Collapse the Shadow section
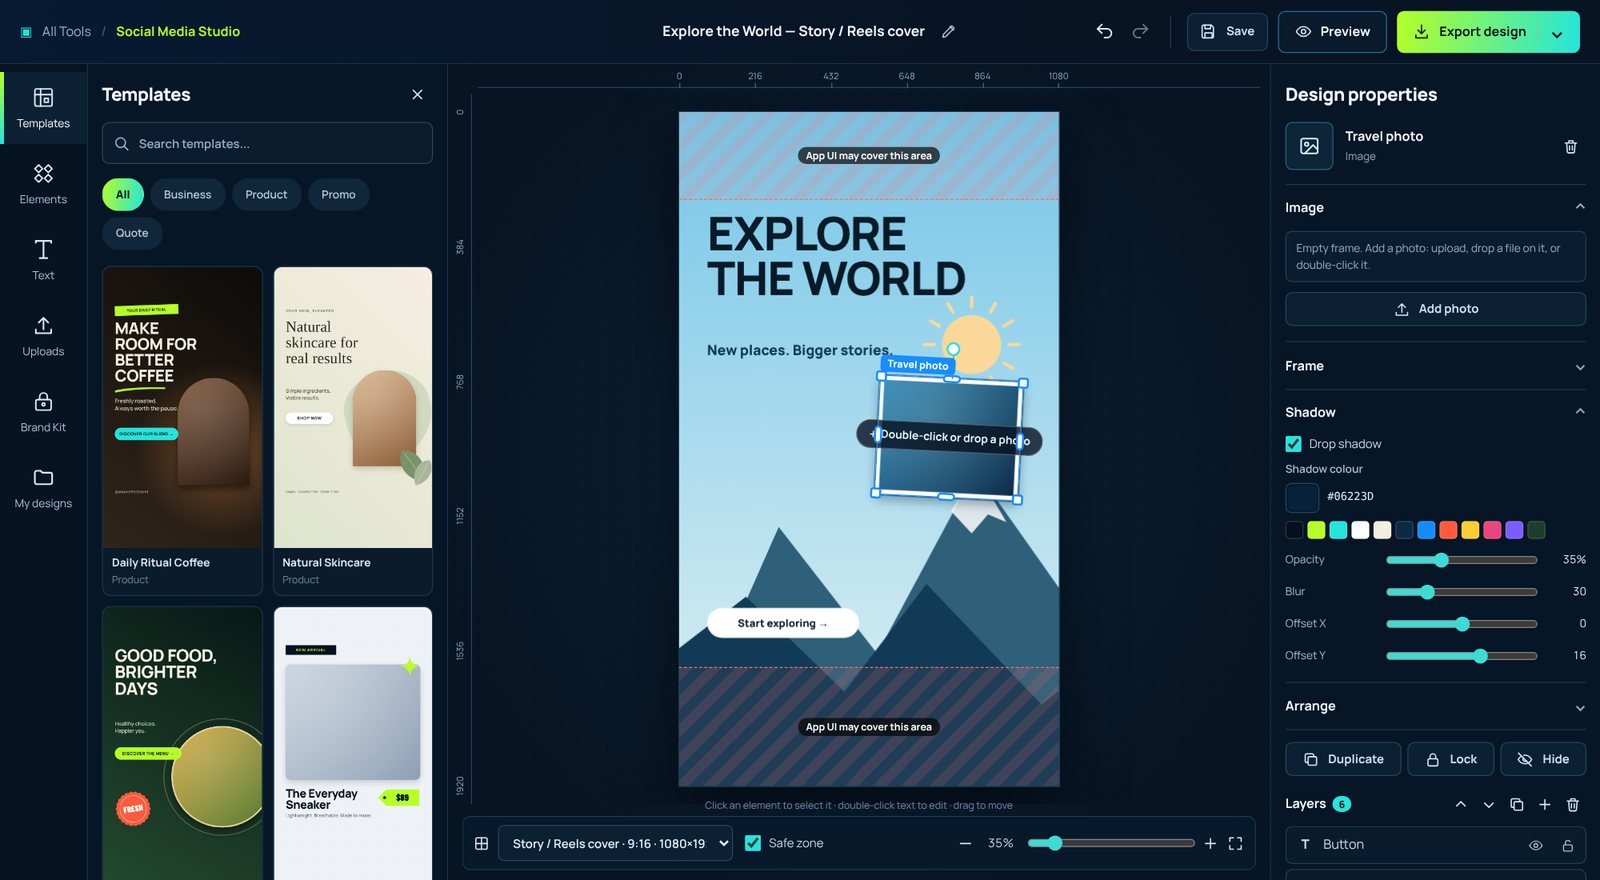 1580,412
